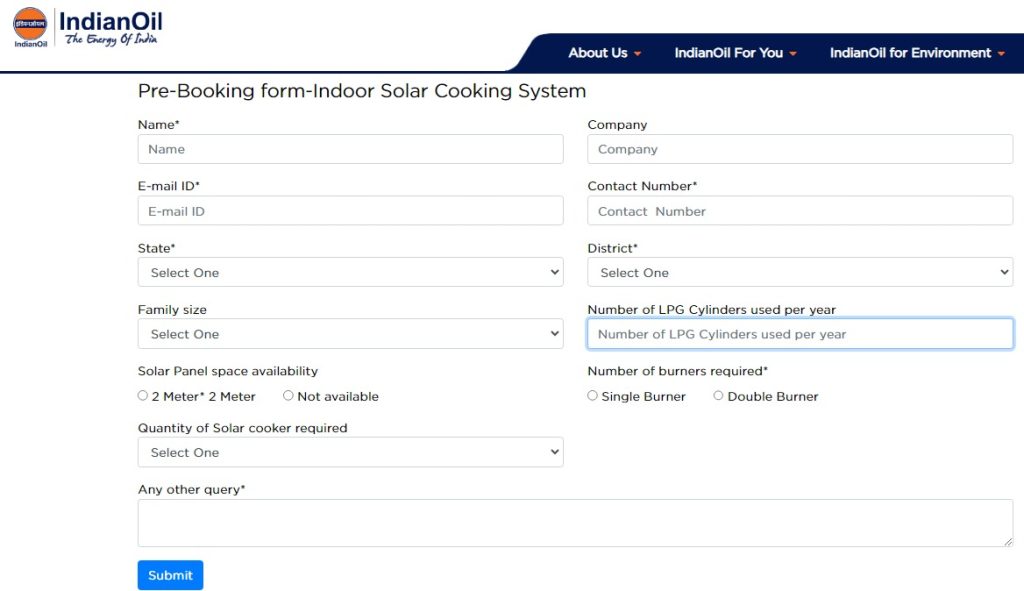
Task: Select the 2 Meter* 2 Meter radio option
Action: (x=143, y=396)
